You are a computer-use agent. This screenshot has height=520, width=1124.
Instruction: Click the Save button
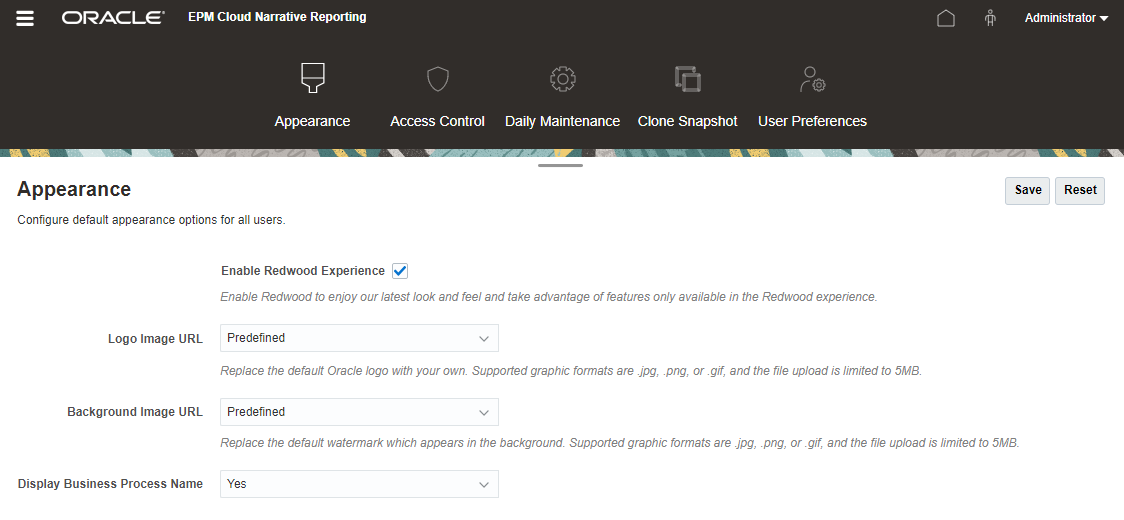coord(1027,190)
